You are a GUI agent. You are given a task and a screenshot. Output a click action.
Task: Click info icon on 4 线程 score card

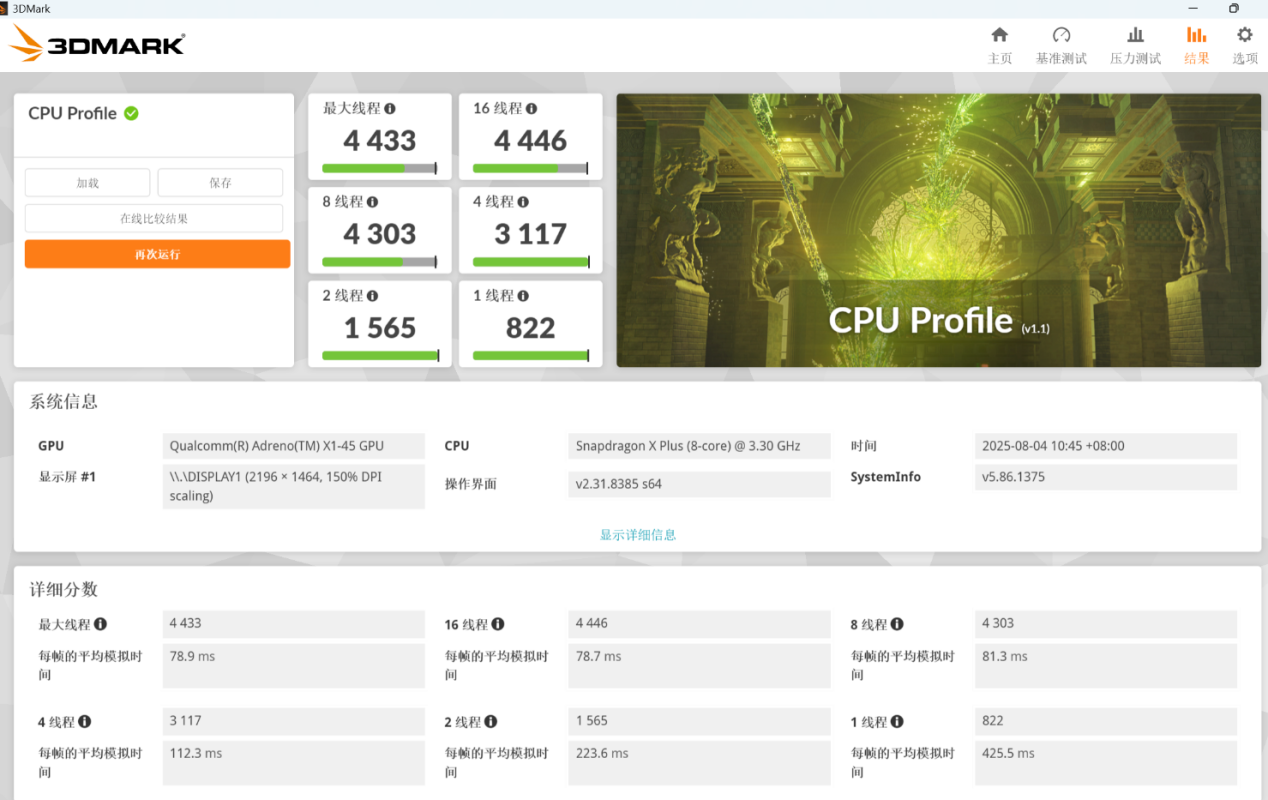click(x=523, y=202)
